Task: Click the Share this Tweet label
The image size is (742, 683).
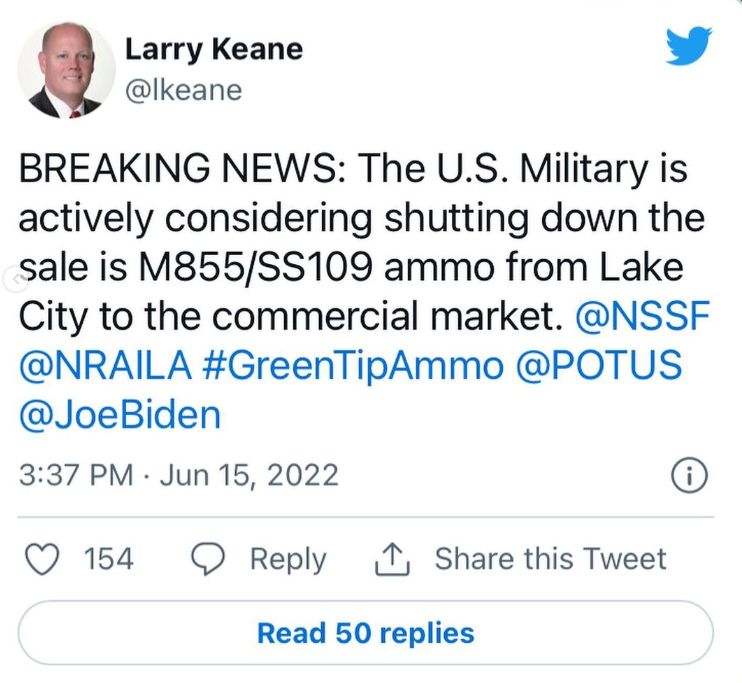Action: [x=549, y=559]
